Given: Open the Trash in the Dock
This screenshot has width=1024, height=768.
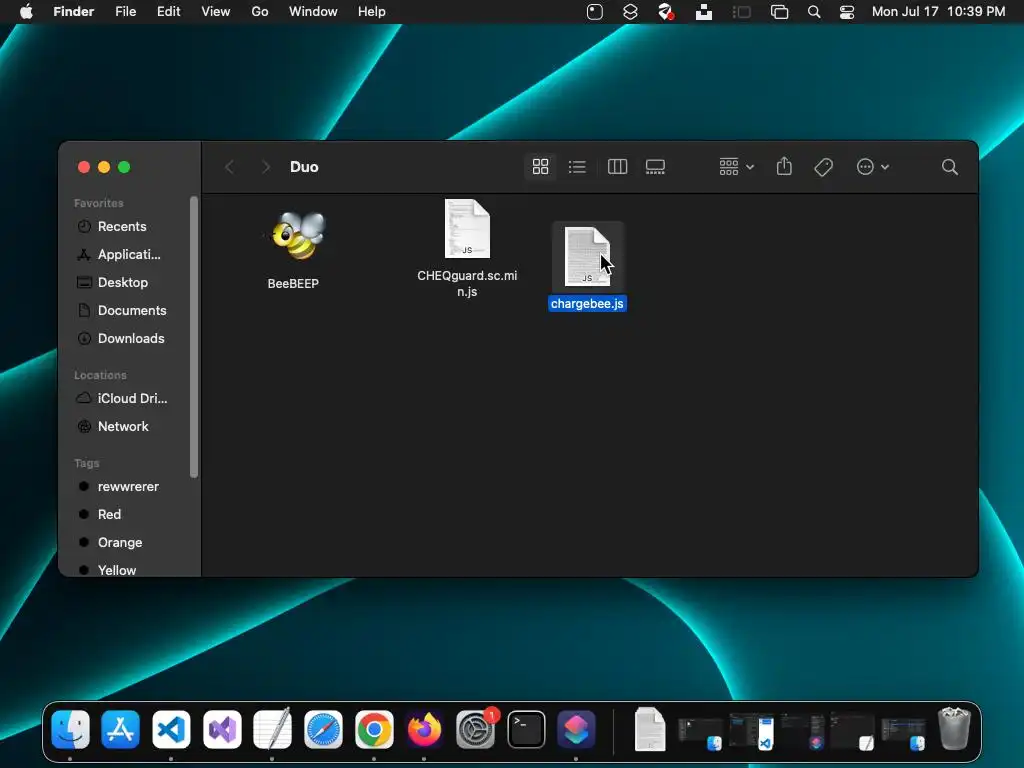Looking at the screenshot, I should coord(954,728).
